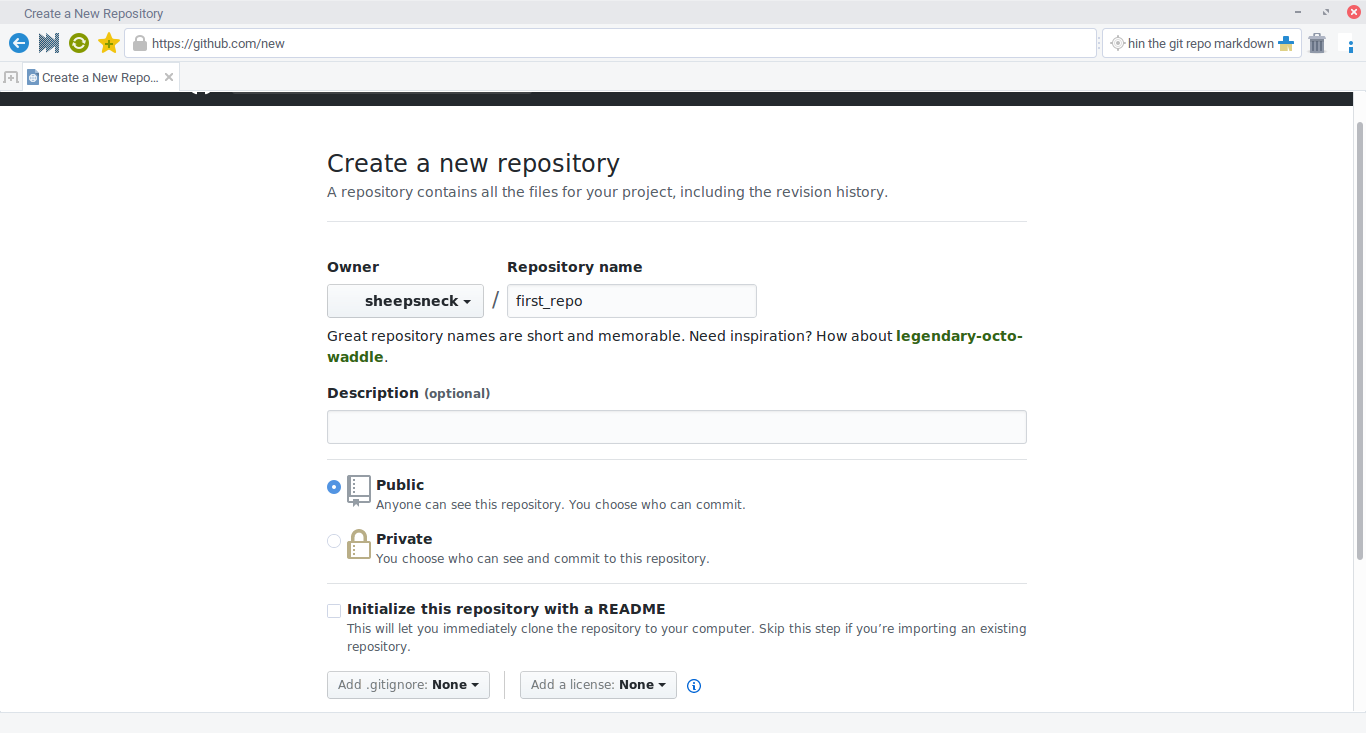Select the Private radio button

(334, 541)
